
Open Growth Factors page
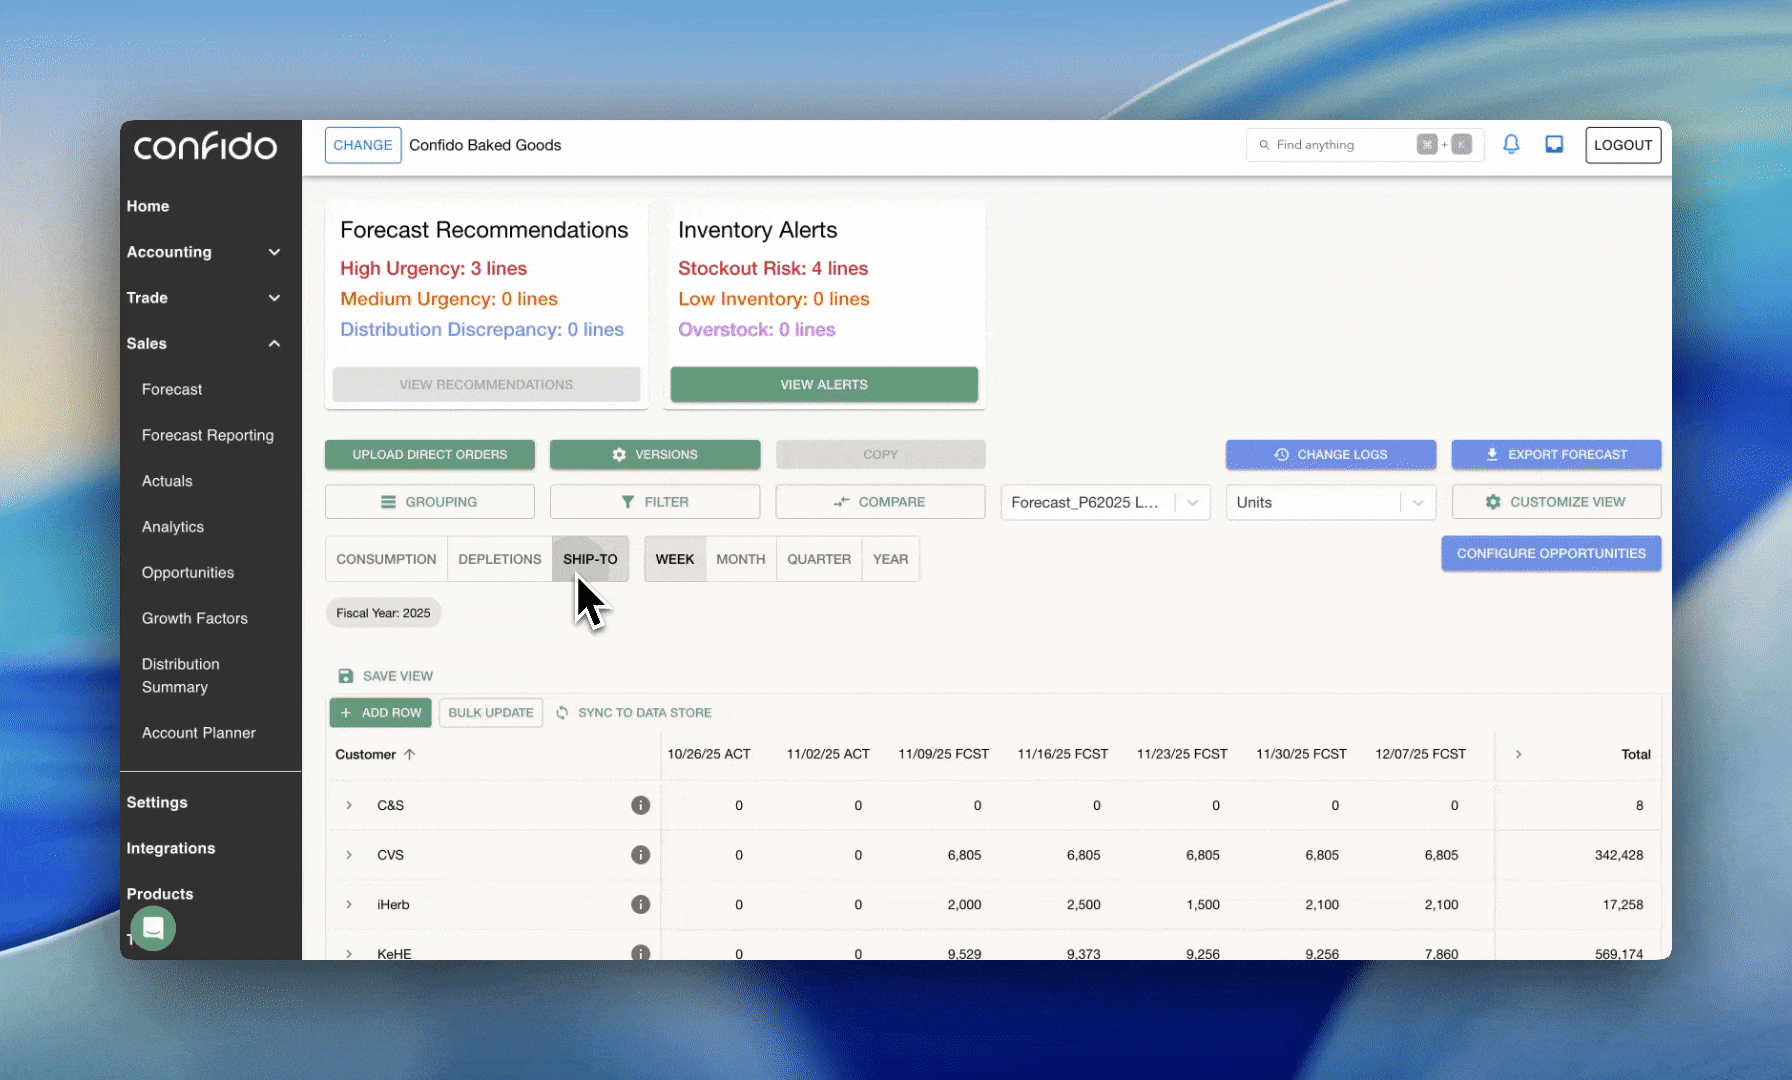coord(195,619)
